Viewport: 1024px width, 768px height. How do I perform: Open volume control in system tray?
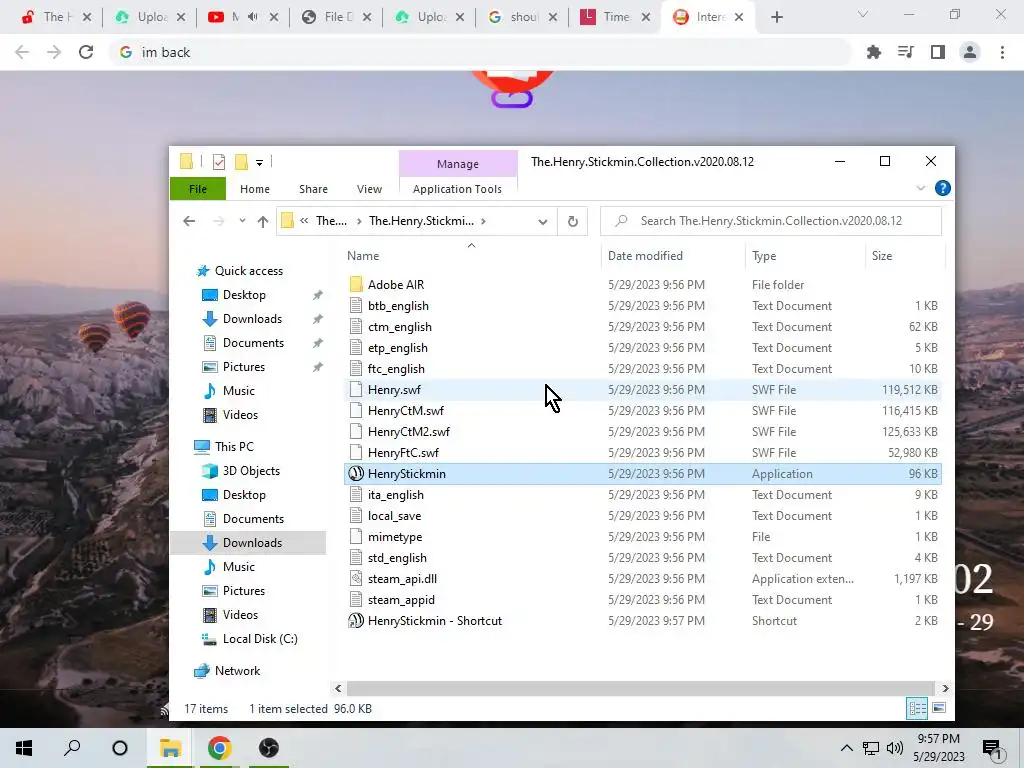pos(895,748)
